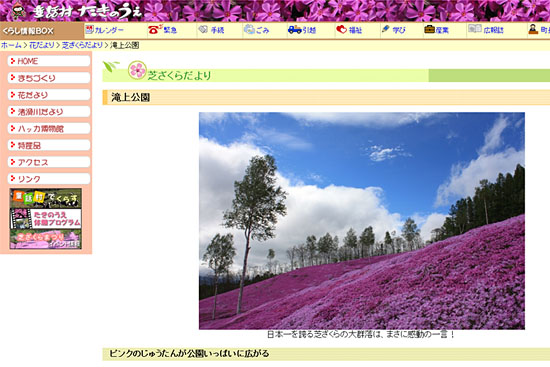Open the 引越 menu item
The width and height of the screenshot is (550, 367).
coord(309,30)
